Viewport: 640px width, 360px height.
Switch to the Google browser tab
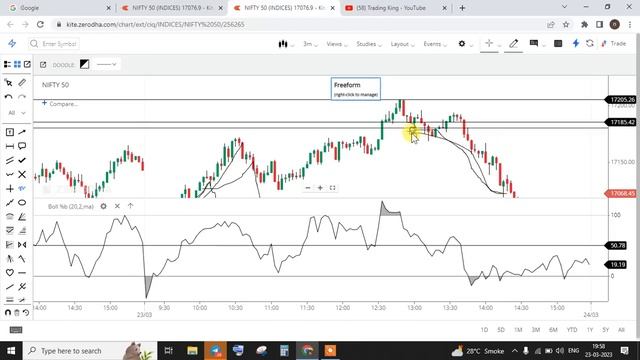pos(59,8)
